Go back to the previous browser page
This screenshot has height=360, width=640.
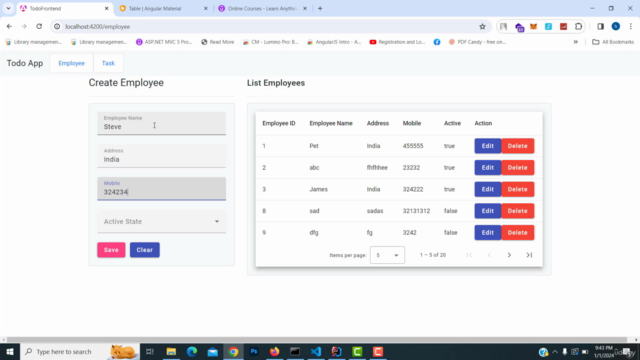pyautogui.click(x=9, y=27)
